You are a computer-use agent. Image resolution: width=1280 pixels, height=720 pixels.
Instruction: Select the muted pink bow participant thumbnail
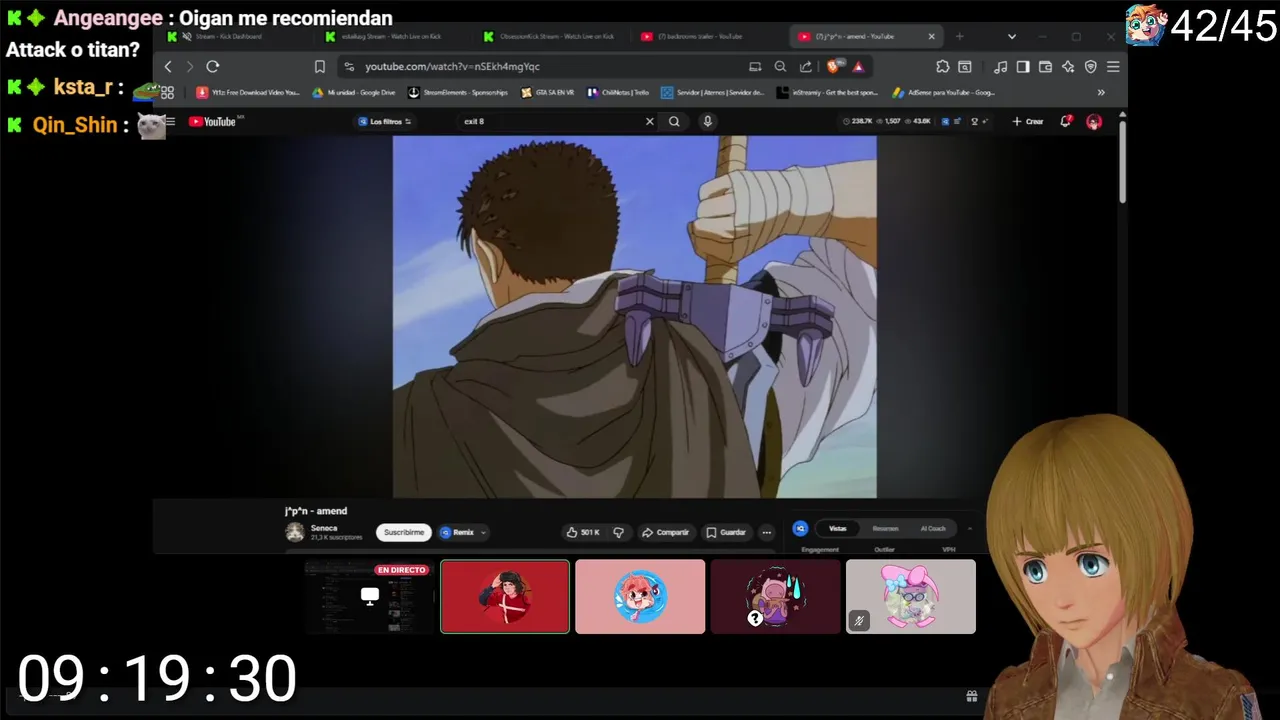(911, 597)
